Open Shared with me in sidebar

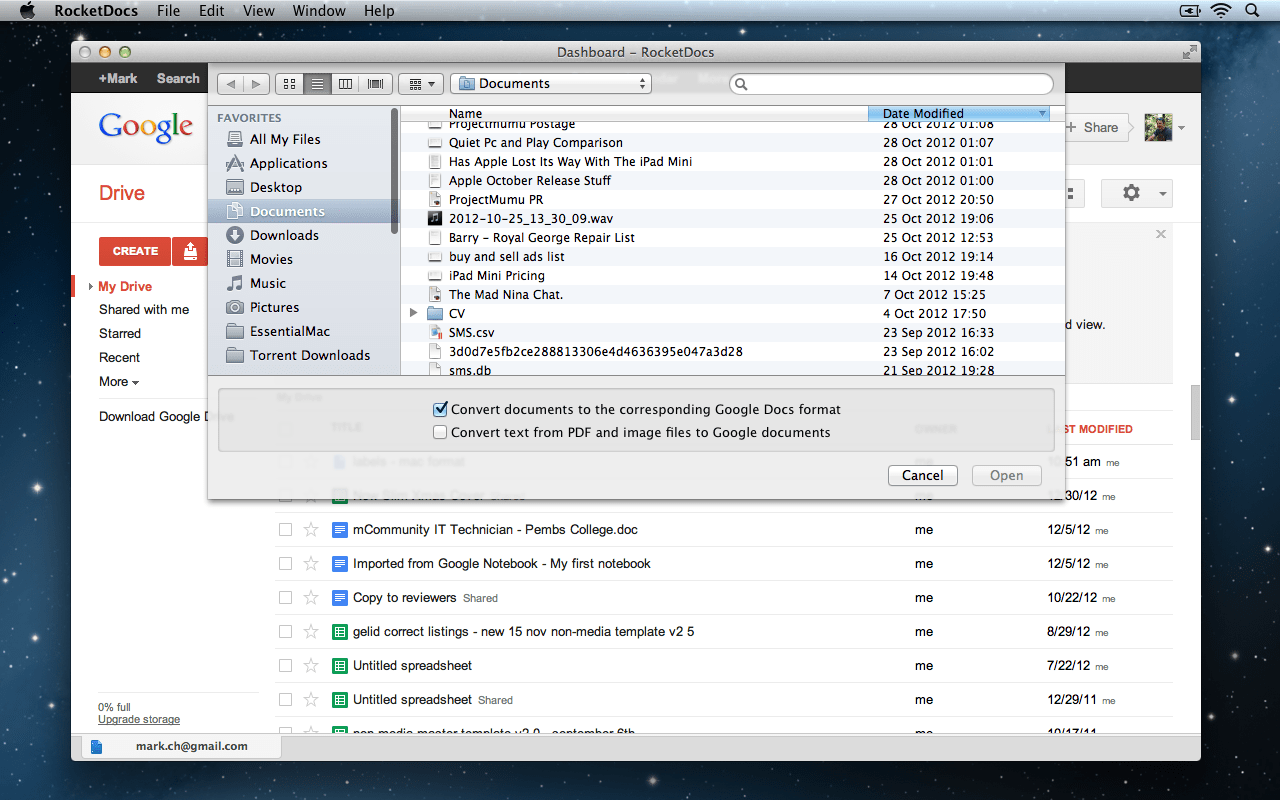[144, 310]
